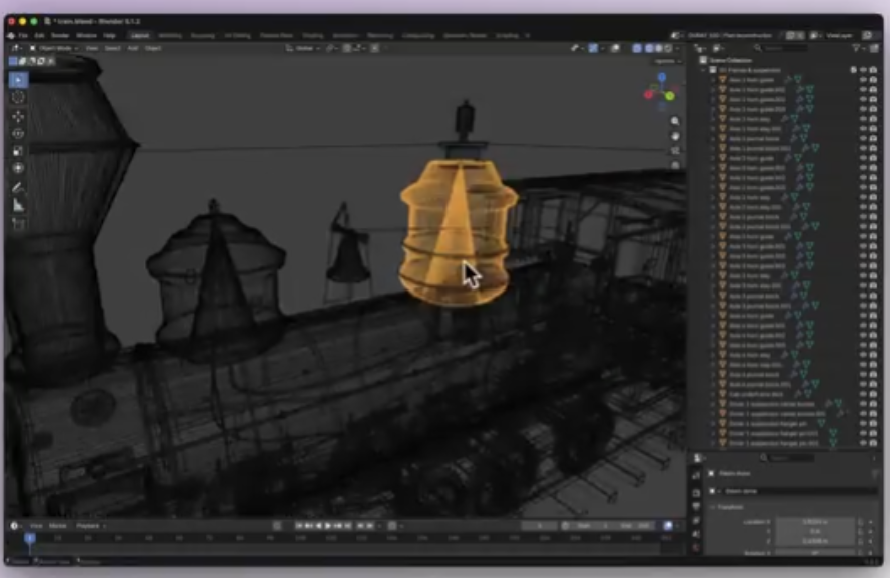
Task: Disable rendering for the Frames & suspension collection
Action: click(873, 70)
